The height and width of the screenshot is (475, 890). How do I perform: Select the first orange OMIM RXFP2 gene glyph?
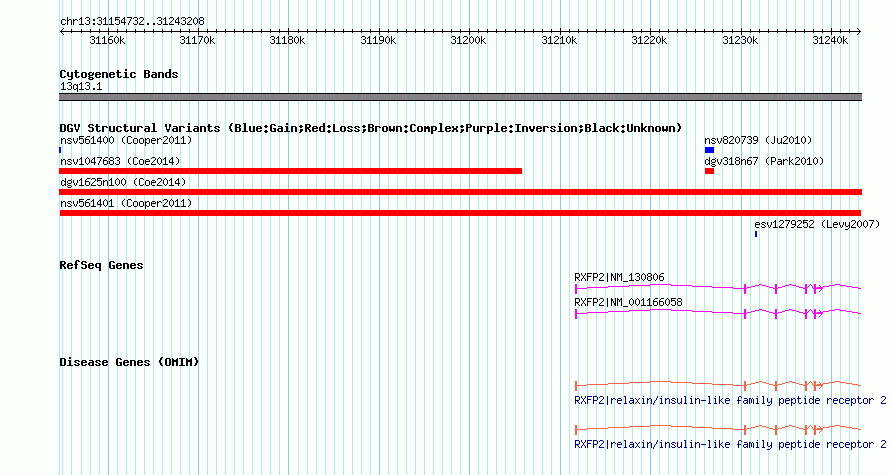pyautogui.click(x=718, y=385)
